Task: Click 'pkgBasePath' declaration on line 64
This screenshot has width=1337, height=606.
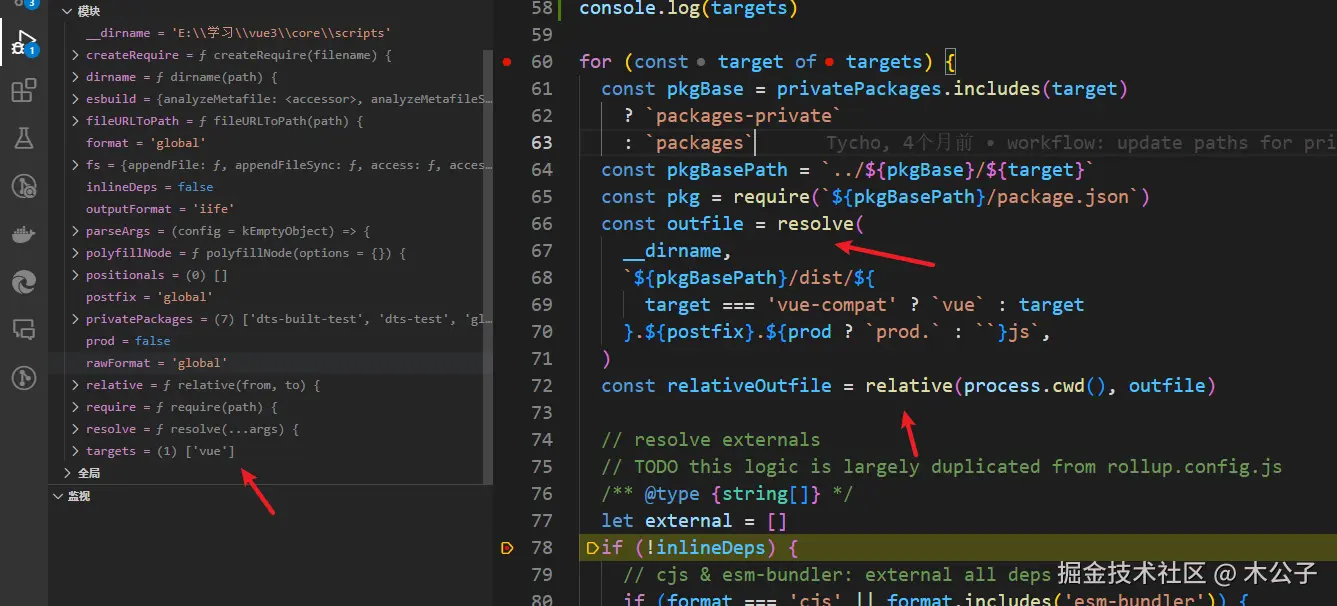Action: coord(727,170)
